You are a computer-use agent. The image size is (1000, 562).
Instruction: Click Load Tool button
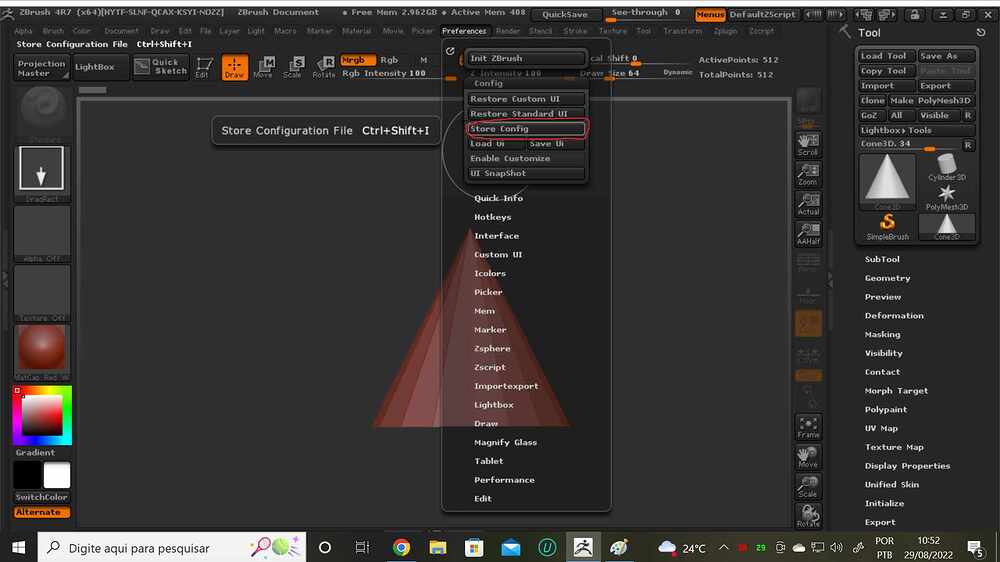[x=886, y=56]
